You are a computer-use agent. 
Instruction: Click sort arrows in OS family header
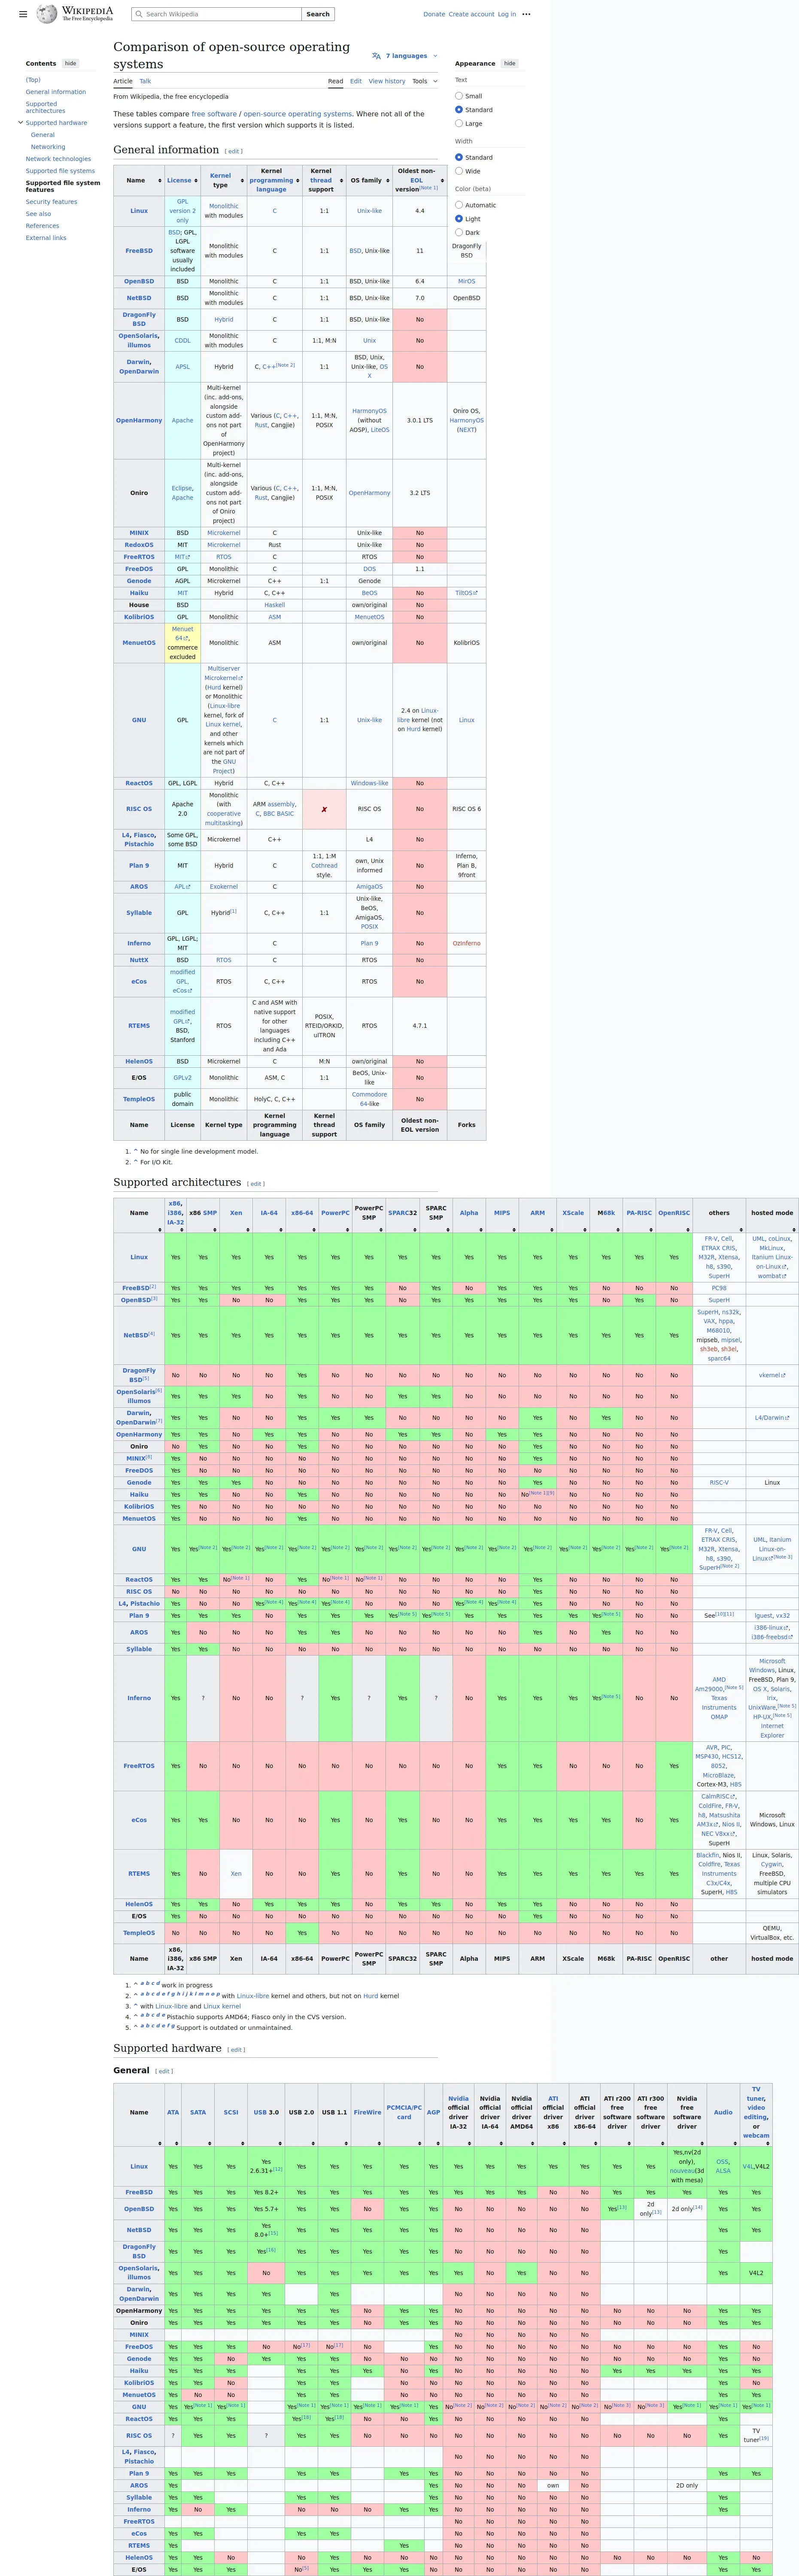click(388, 181)
